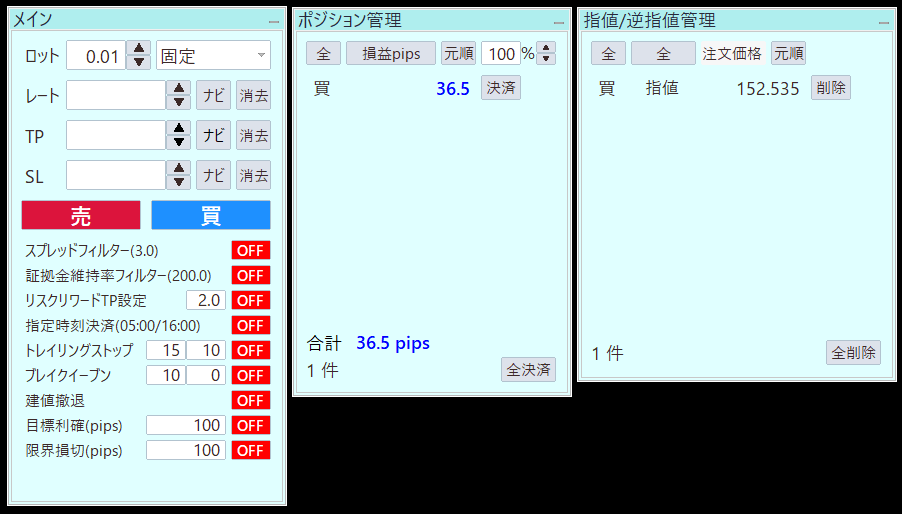Collapse the 指値/逆指値管理 panel
The height and width of the screenshot is (514, 902).
(x=883, y=21)
